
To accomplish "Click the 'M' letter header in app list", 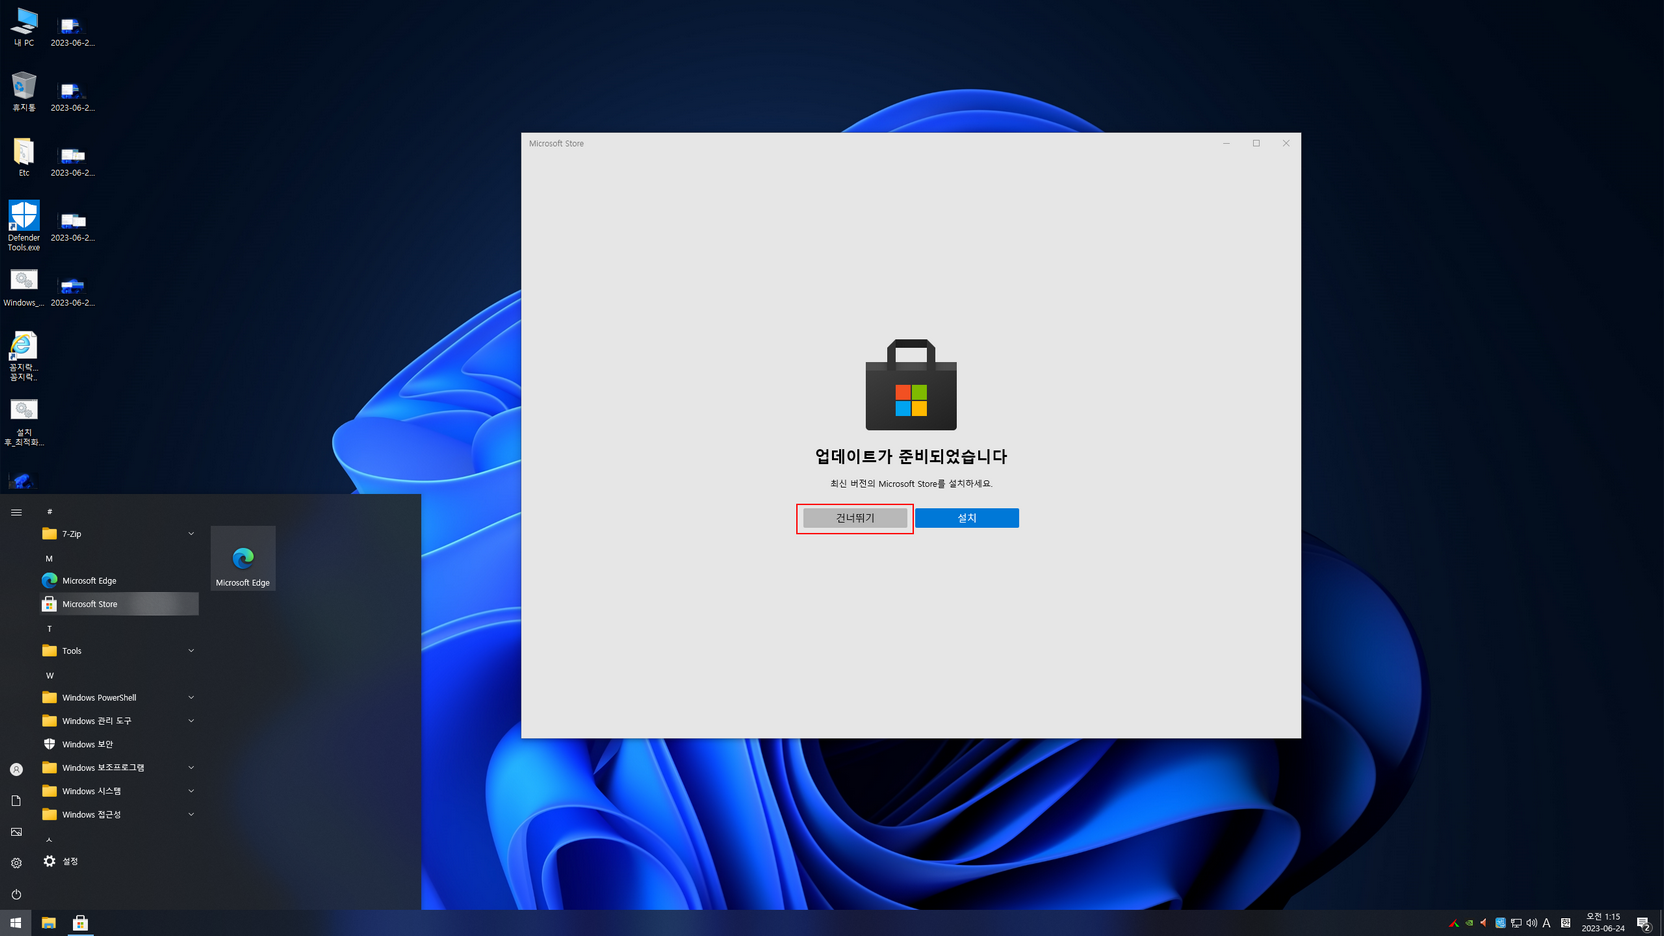I will tap(49, 559).
